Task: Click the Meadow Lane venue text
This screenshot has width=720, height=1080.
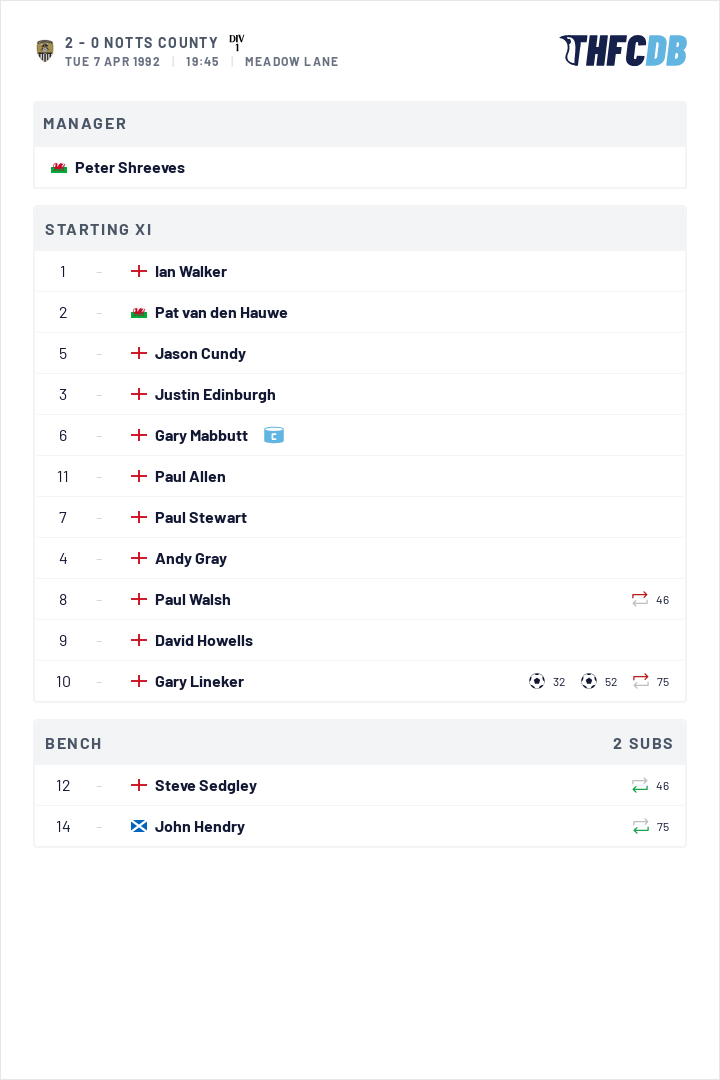Action: click(x=291, y=61)
